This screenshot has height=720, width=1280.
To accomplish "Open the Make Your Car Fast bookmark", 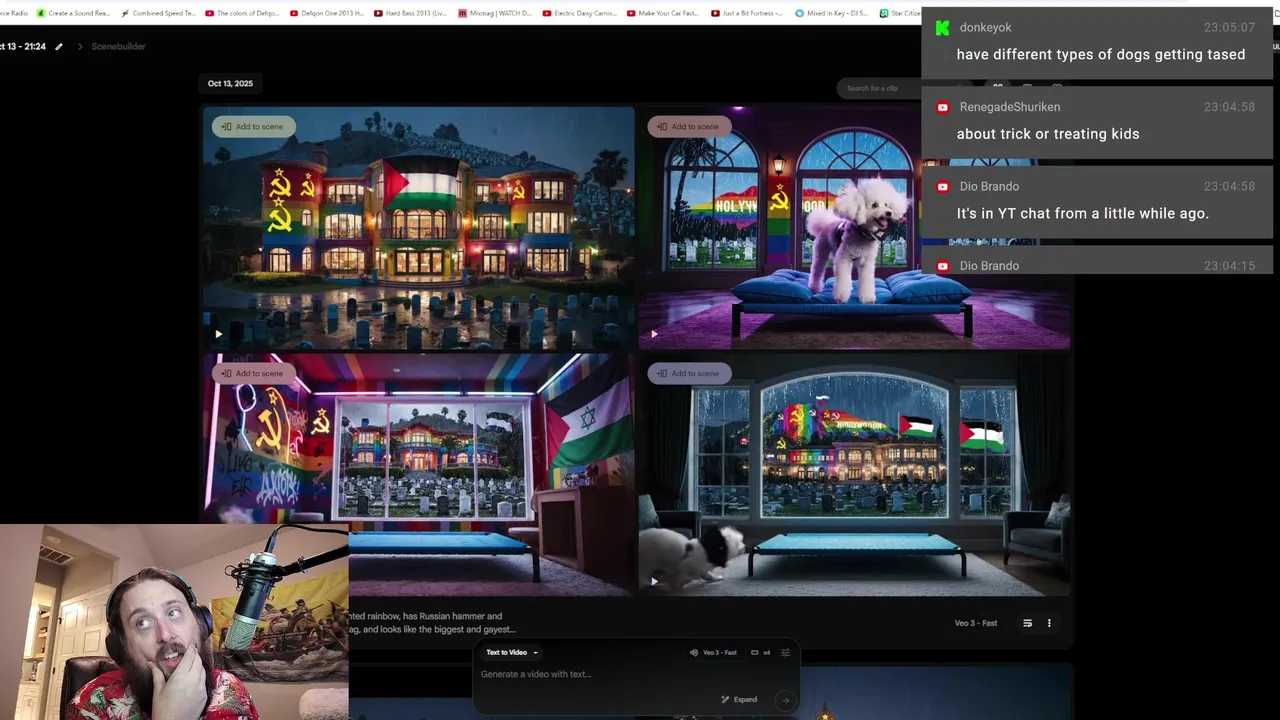I will (665, 13).
